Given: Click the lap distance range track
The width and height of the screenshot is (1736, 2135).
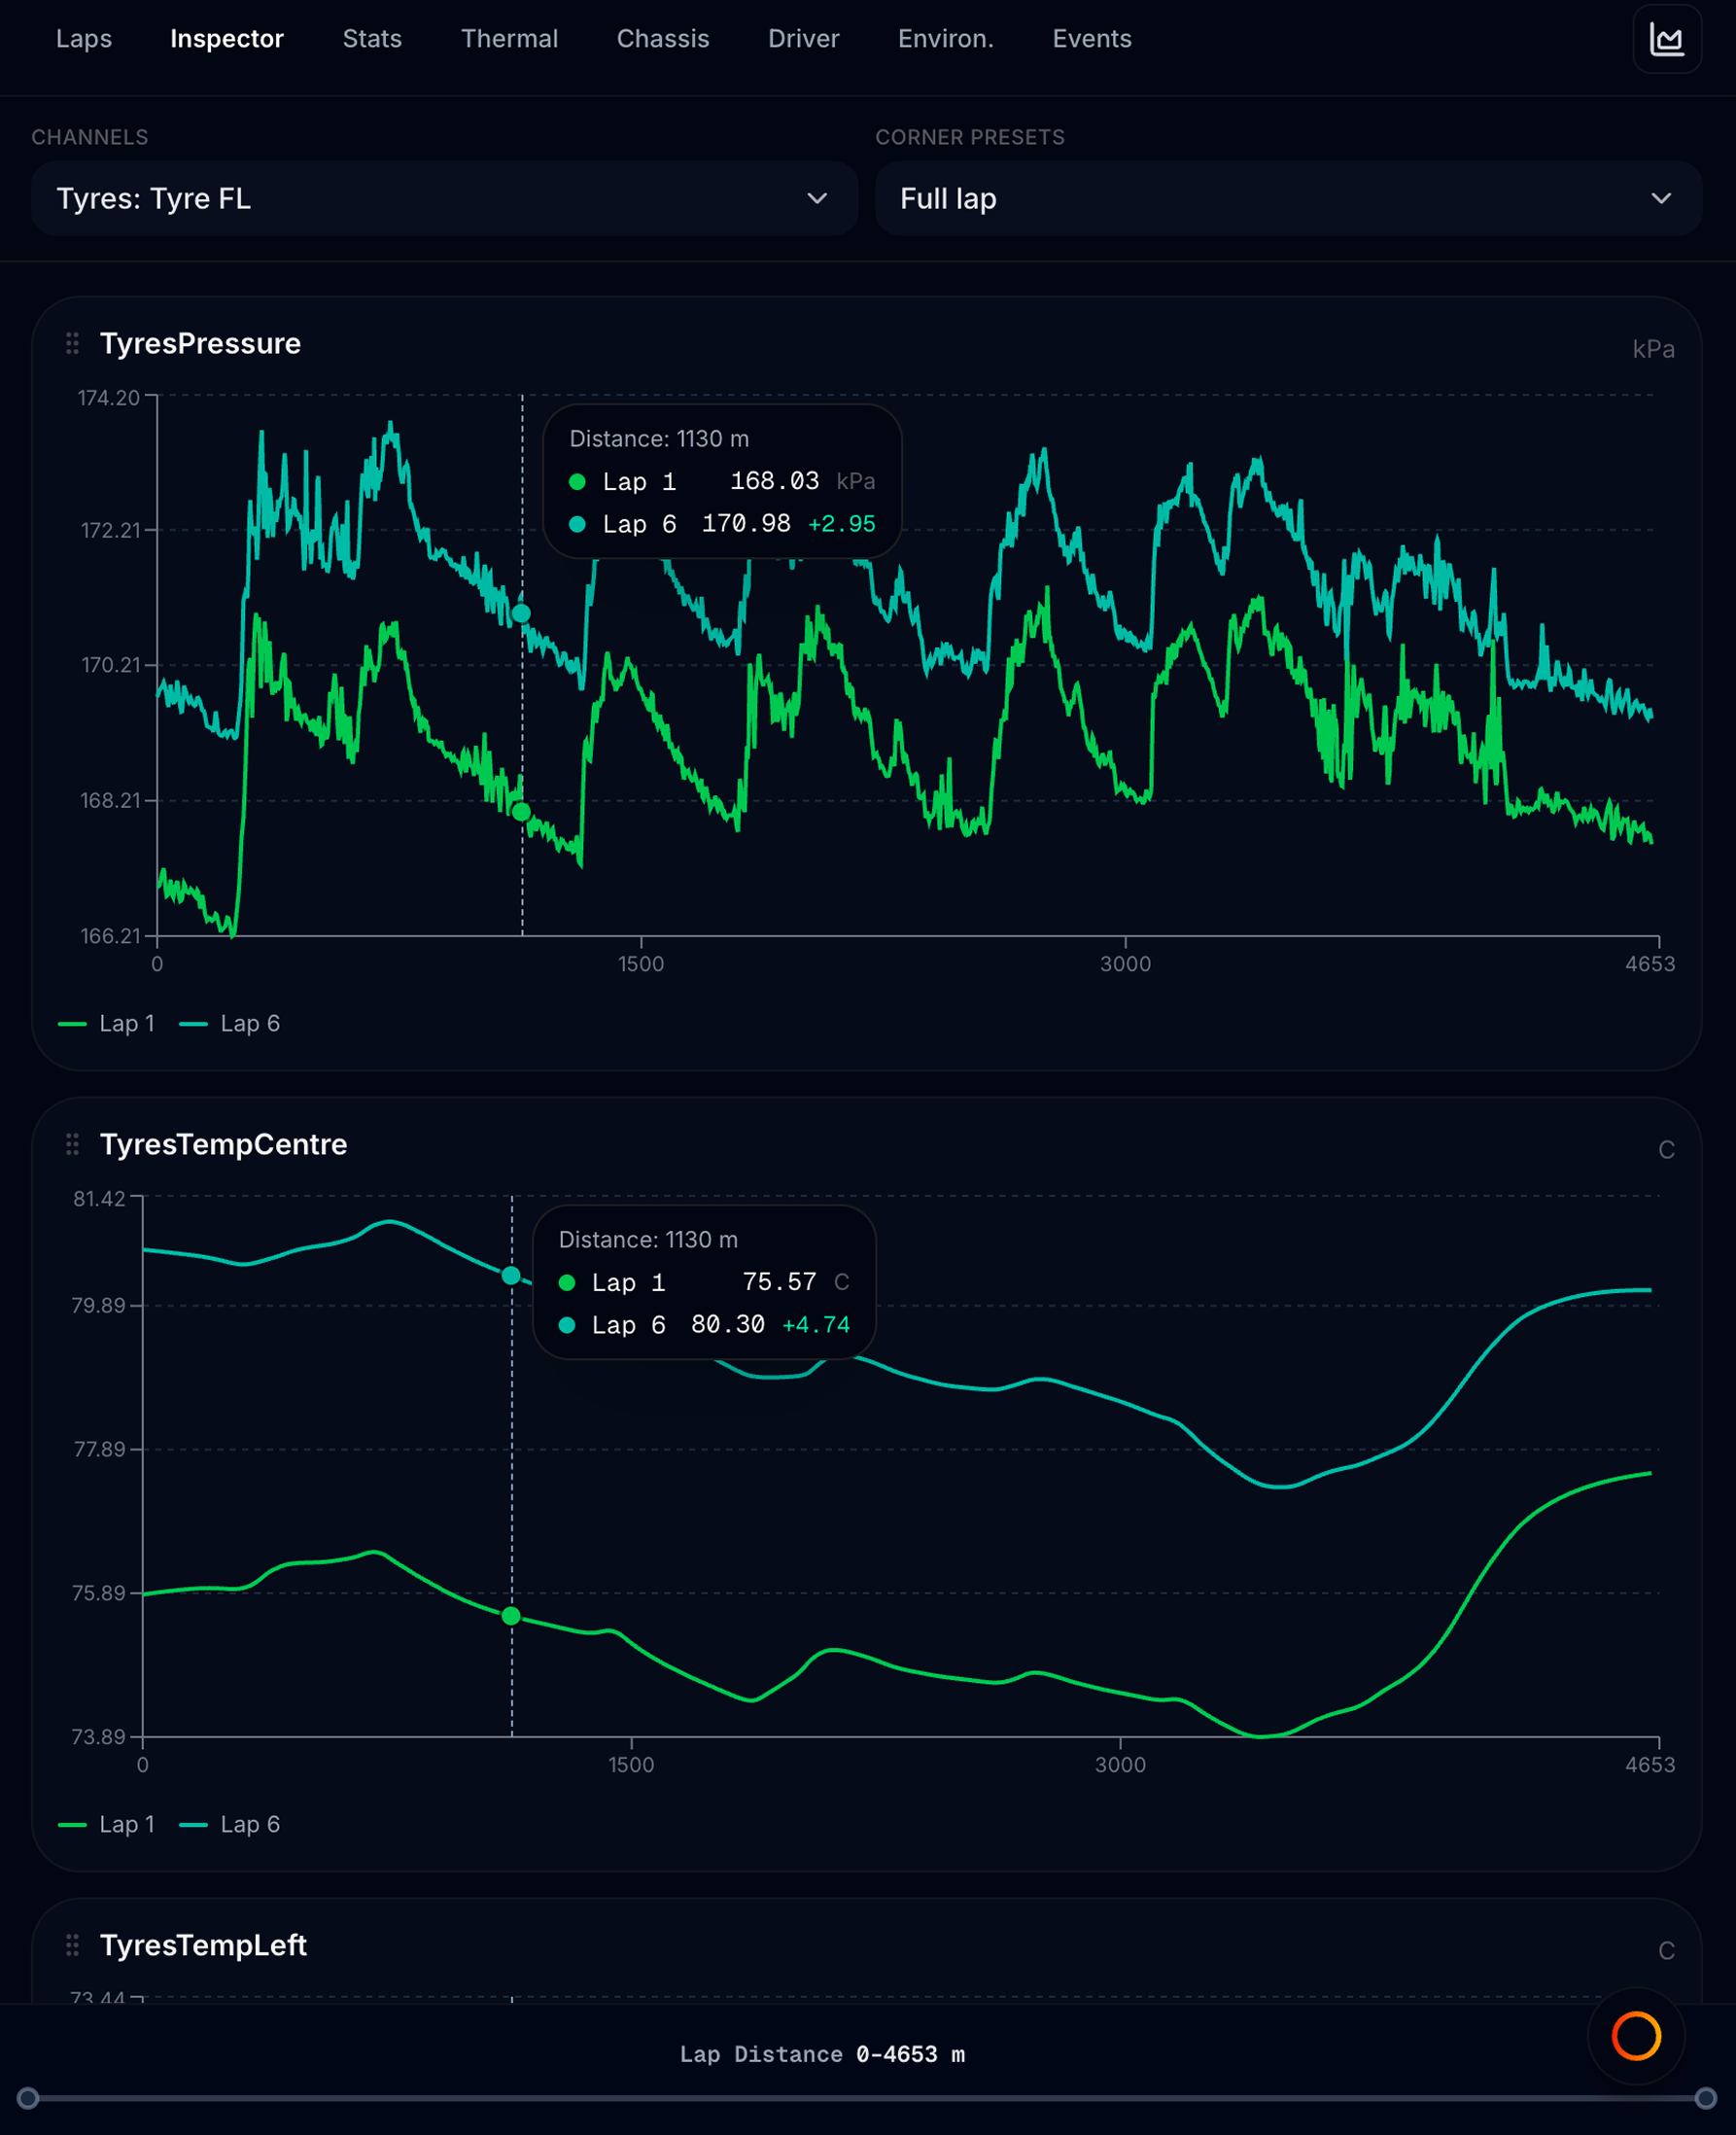Looking at the screenshot, I should pyautogui.click(x=867, y=2098).
